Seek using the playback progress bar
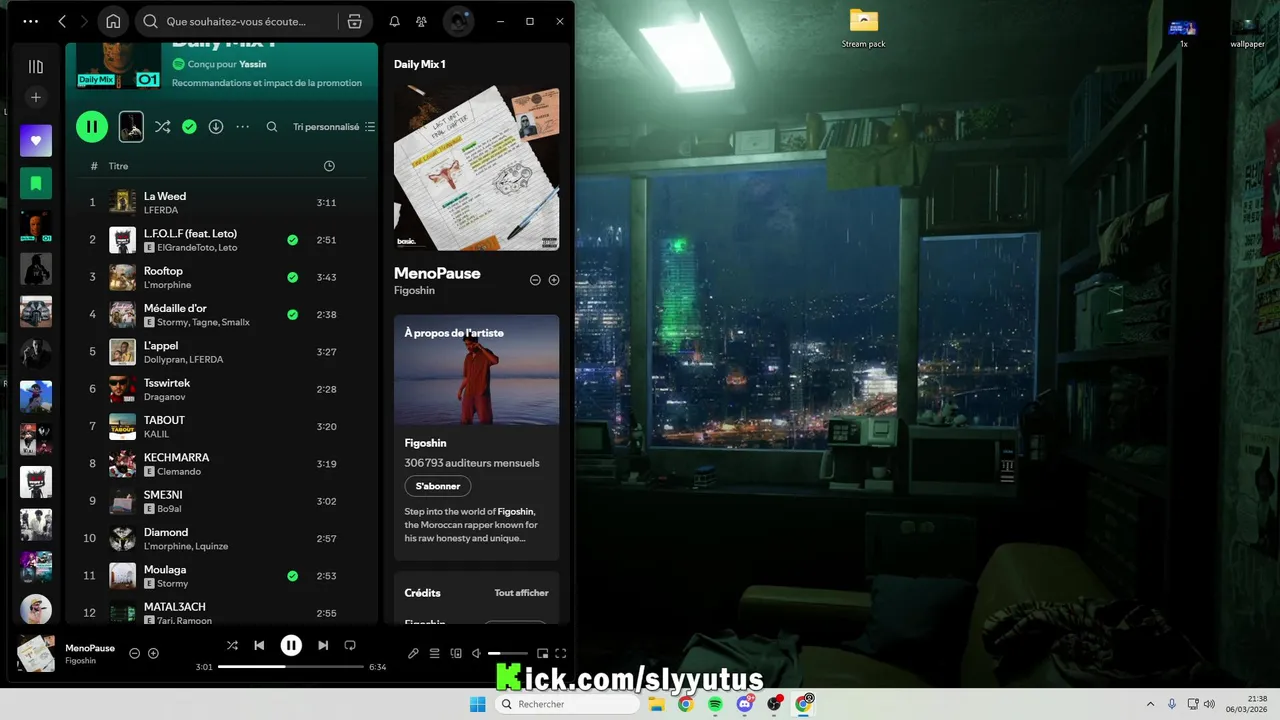Image resolution: width=1280 pixels, height=720 pixels. click(x=291, y=666)
